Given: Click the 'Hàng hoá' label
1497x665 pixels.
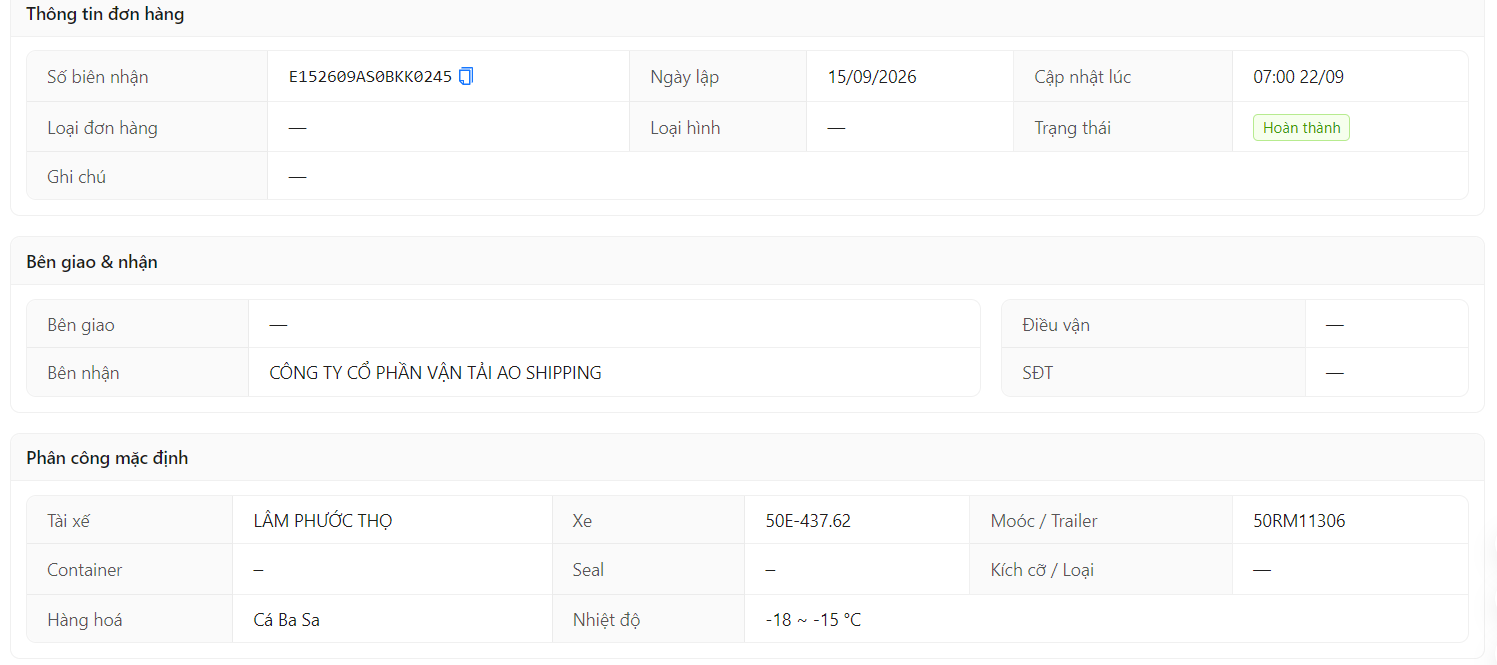Looking at the screenshot, I should [85, 620].
